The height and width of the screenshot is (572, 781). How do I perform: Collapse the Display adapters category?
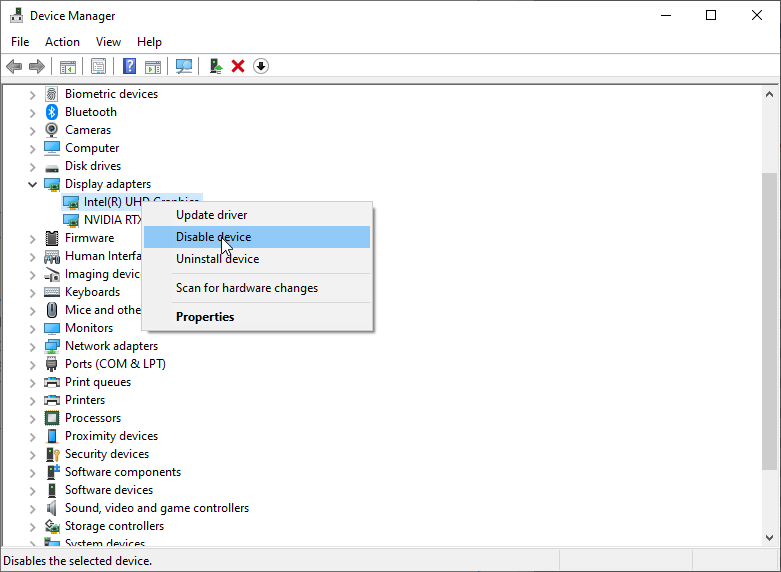pos(32,184)
